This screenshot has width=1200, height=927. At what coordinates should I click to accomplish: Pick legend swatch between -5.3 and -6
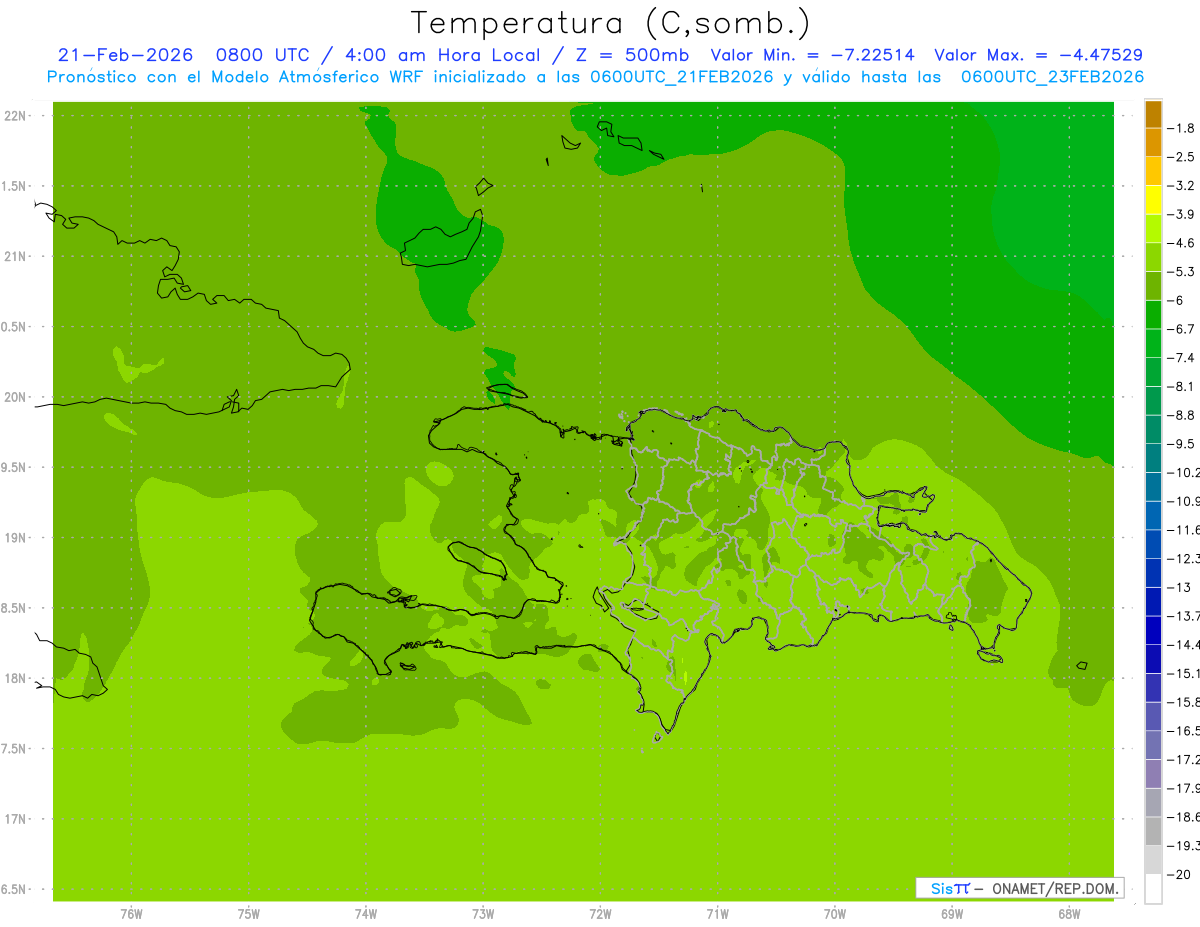[1153, 286]
